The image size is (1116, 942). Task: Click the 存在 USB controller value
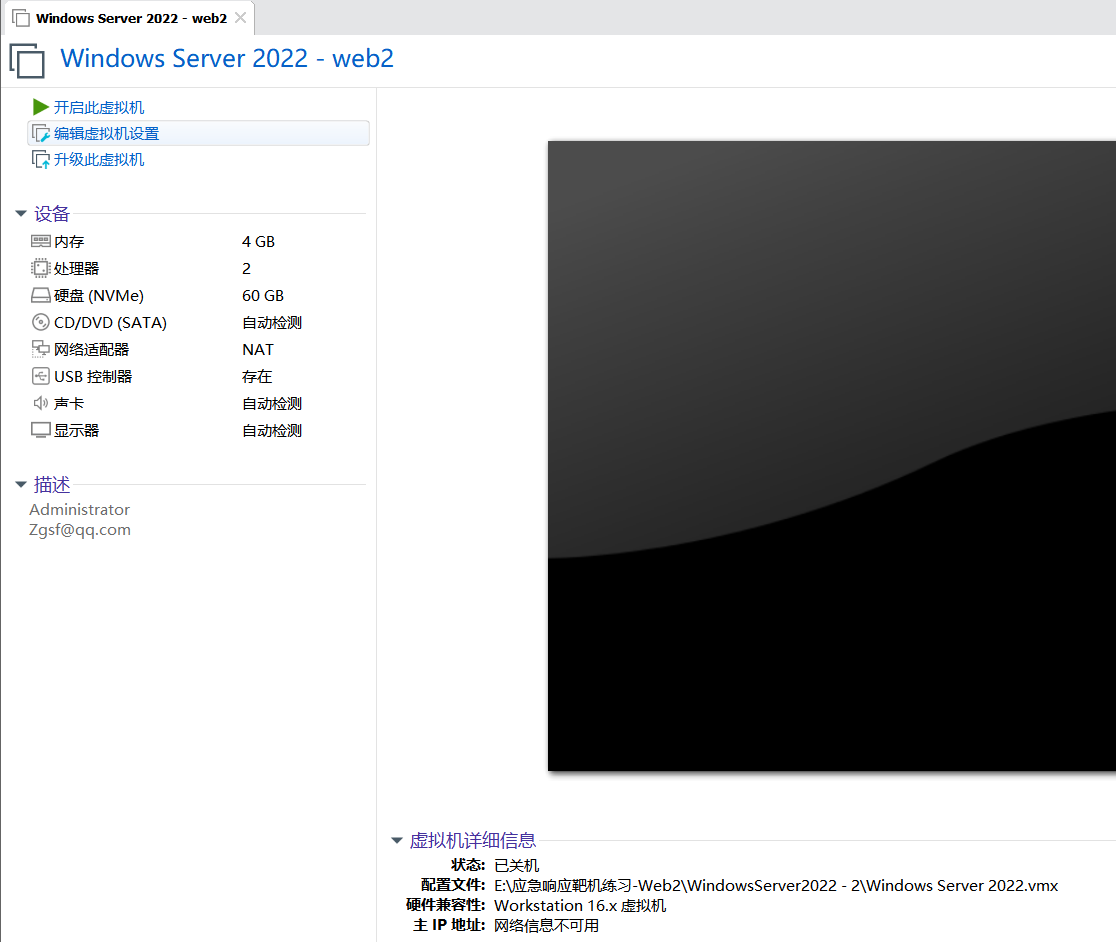pyautogui.click(x=257, y=377)
